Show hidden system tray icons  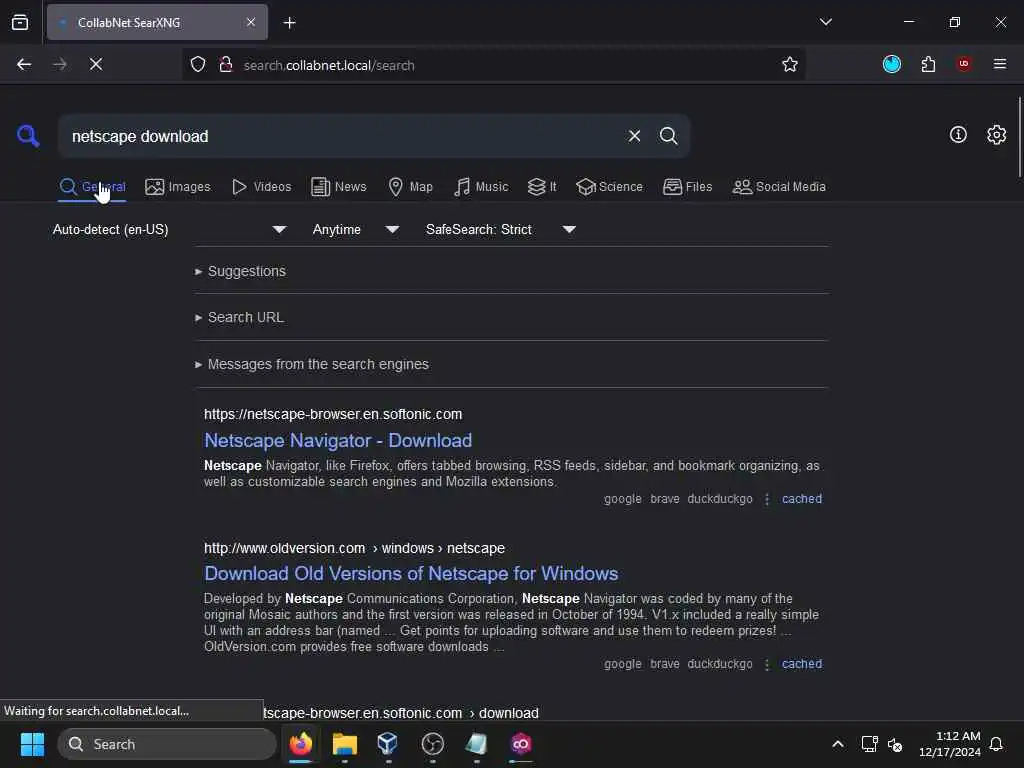point(837,744)
